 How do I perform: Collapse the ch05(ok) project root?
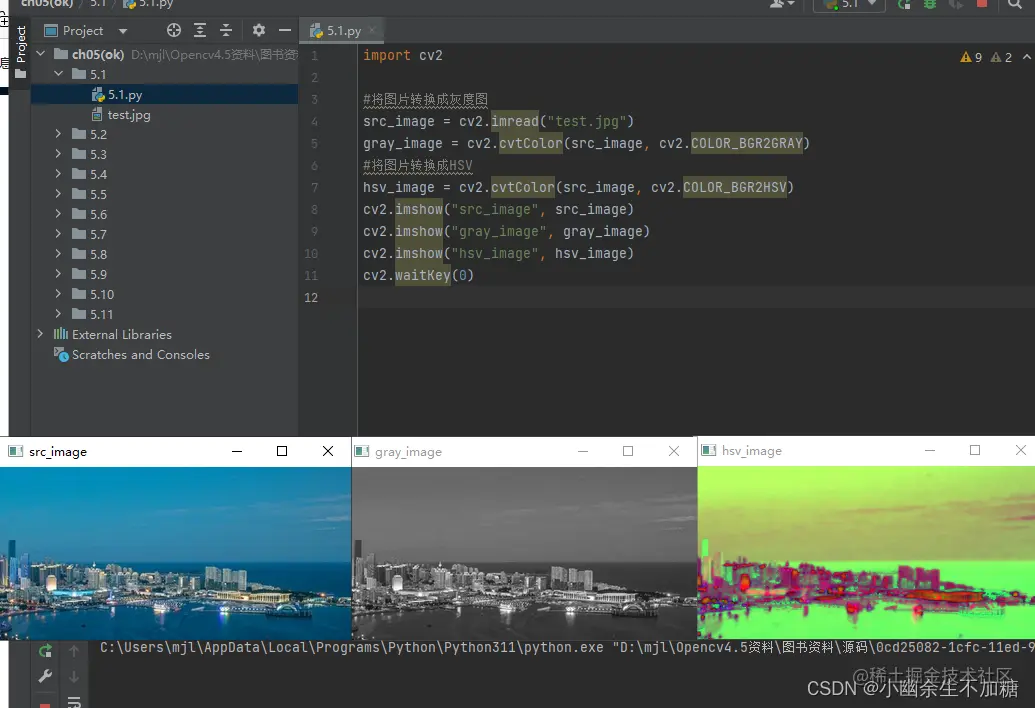(x=41, y=53)
